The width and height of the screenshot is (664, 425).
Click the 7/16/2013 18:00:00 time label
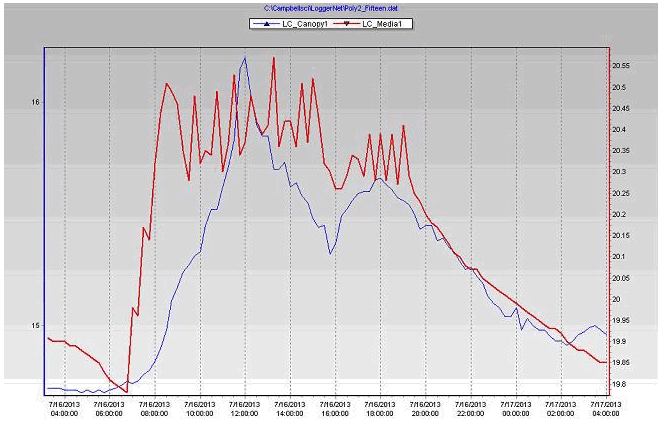pos(380,409)
